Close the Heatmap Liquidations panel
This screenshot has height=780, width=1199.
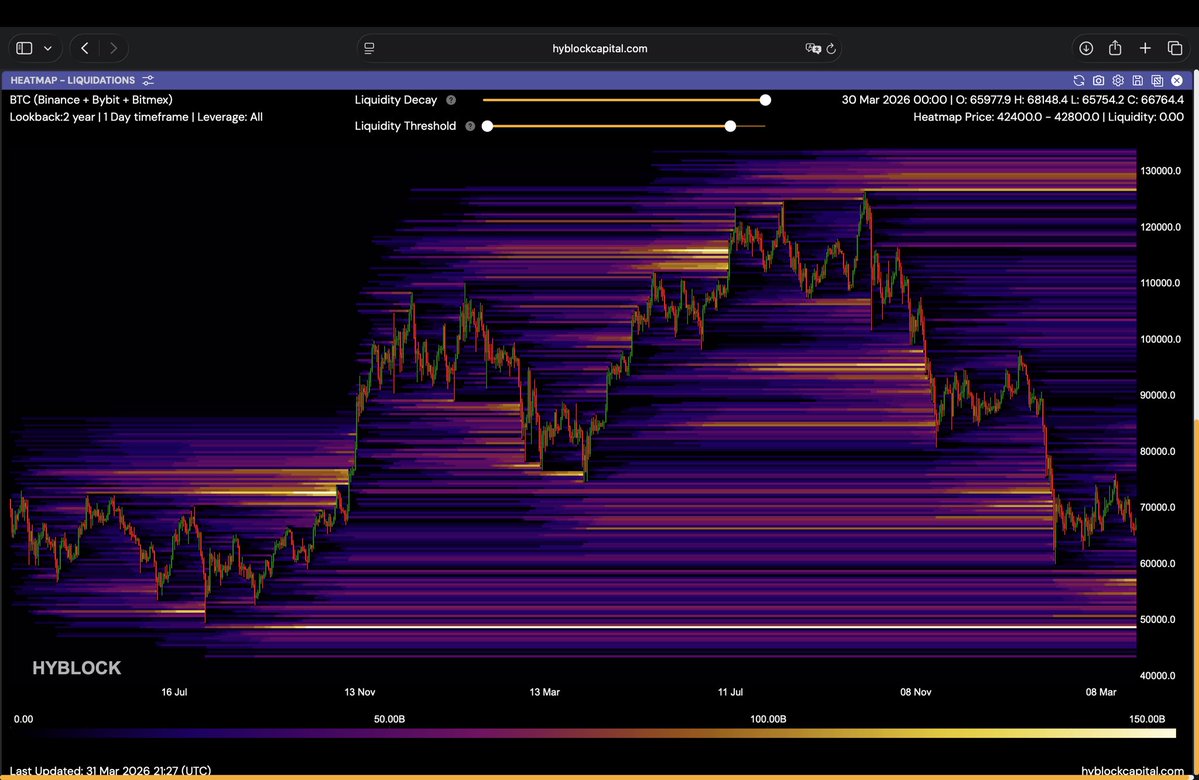point(1177,80)
